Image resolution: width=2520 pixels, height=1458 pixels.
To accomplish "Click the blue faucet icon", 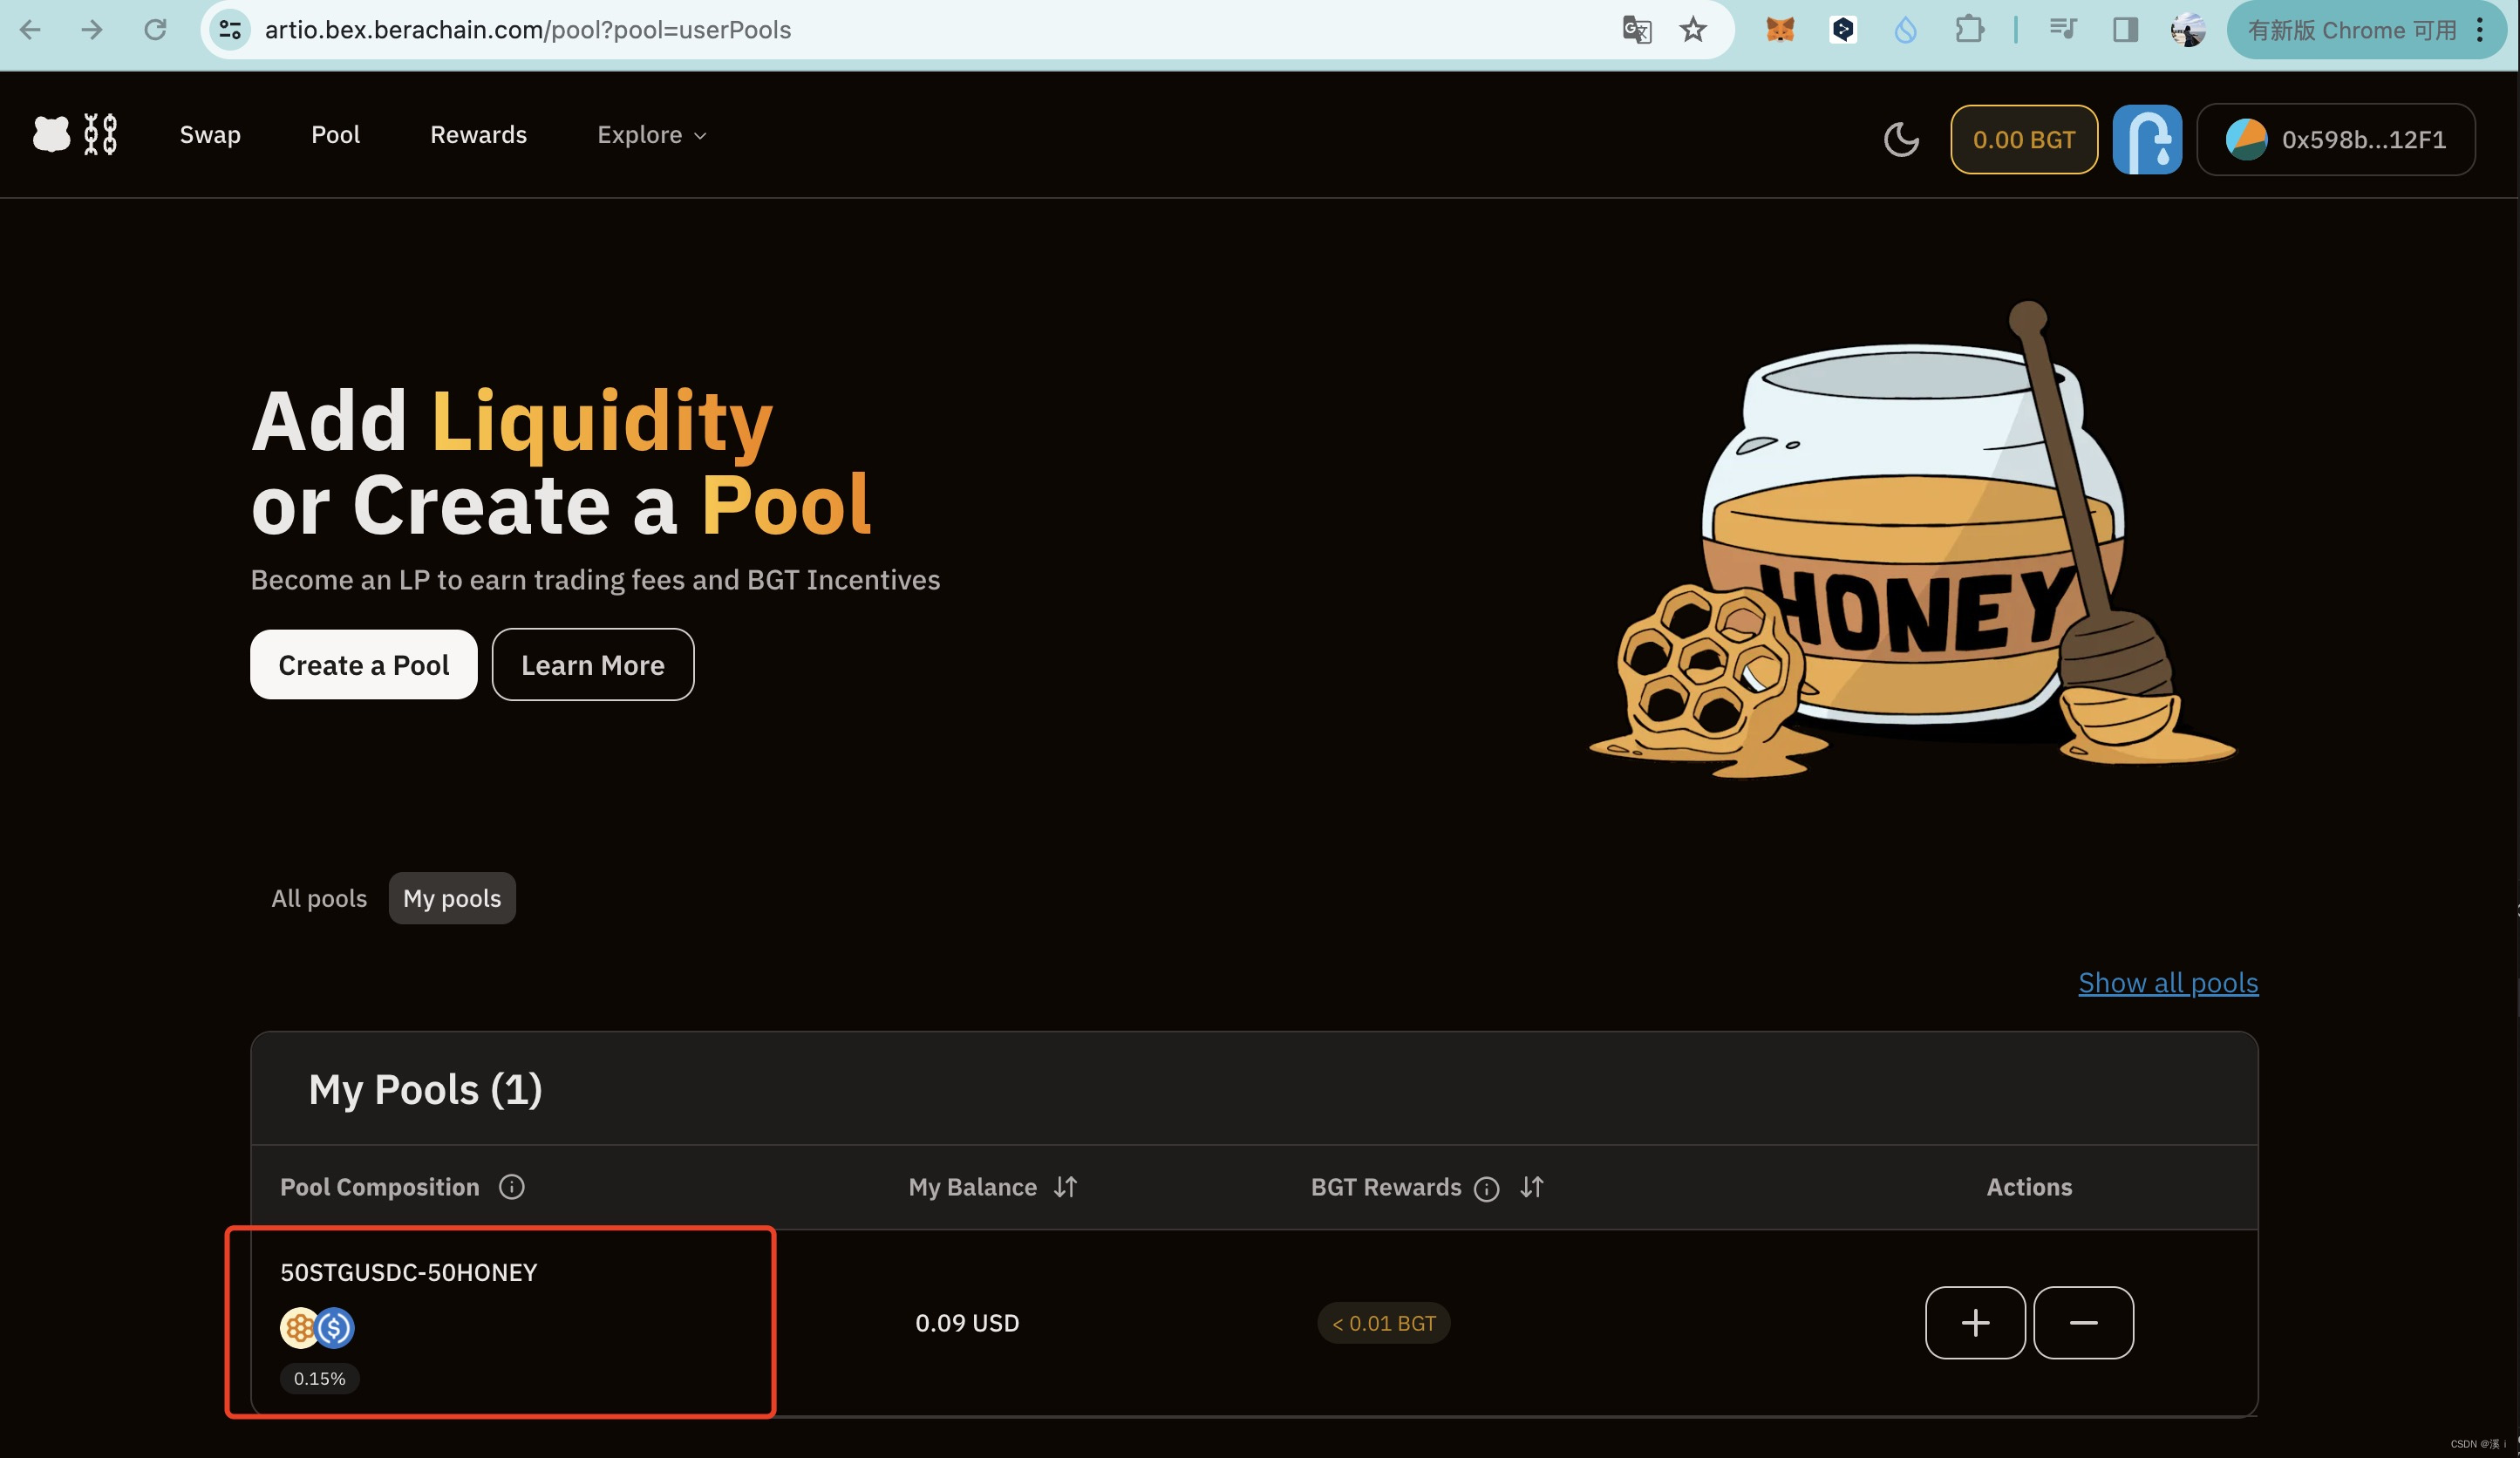I will click(x=2147, y=139).
